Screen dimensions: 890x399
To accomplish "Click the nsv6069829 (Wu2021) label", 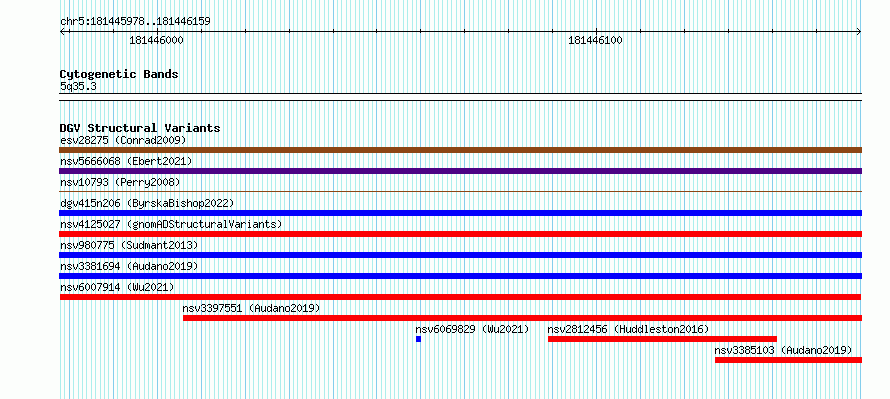I will pyautogui.click(x=472, y=329).
